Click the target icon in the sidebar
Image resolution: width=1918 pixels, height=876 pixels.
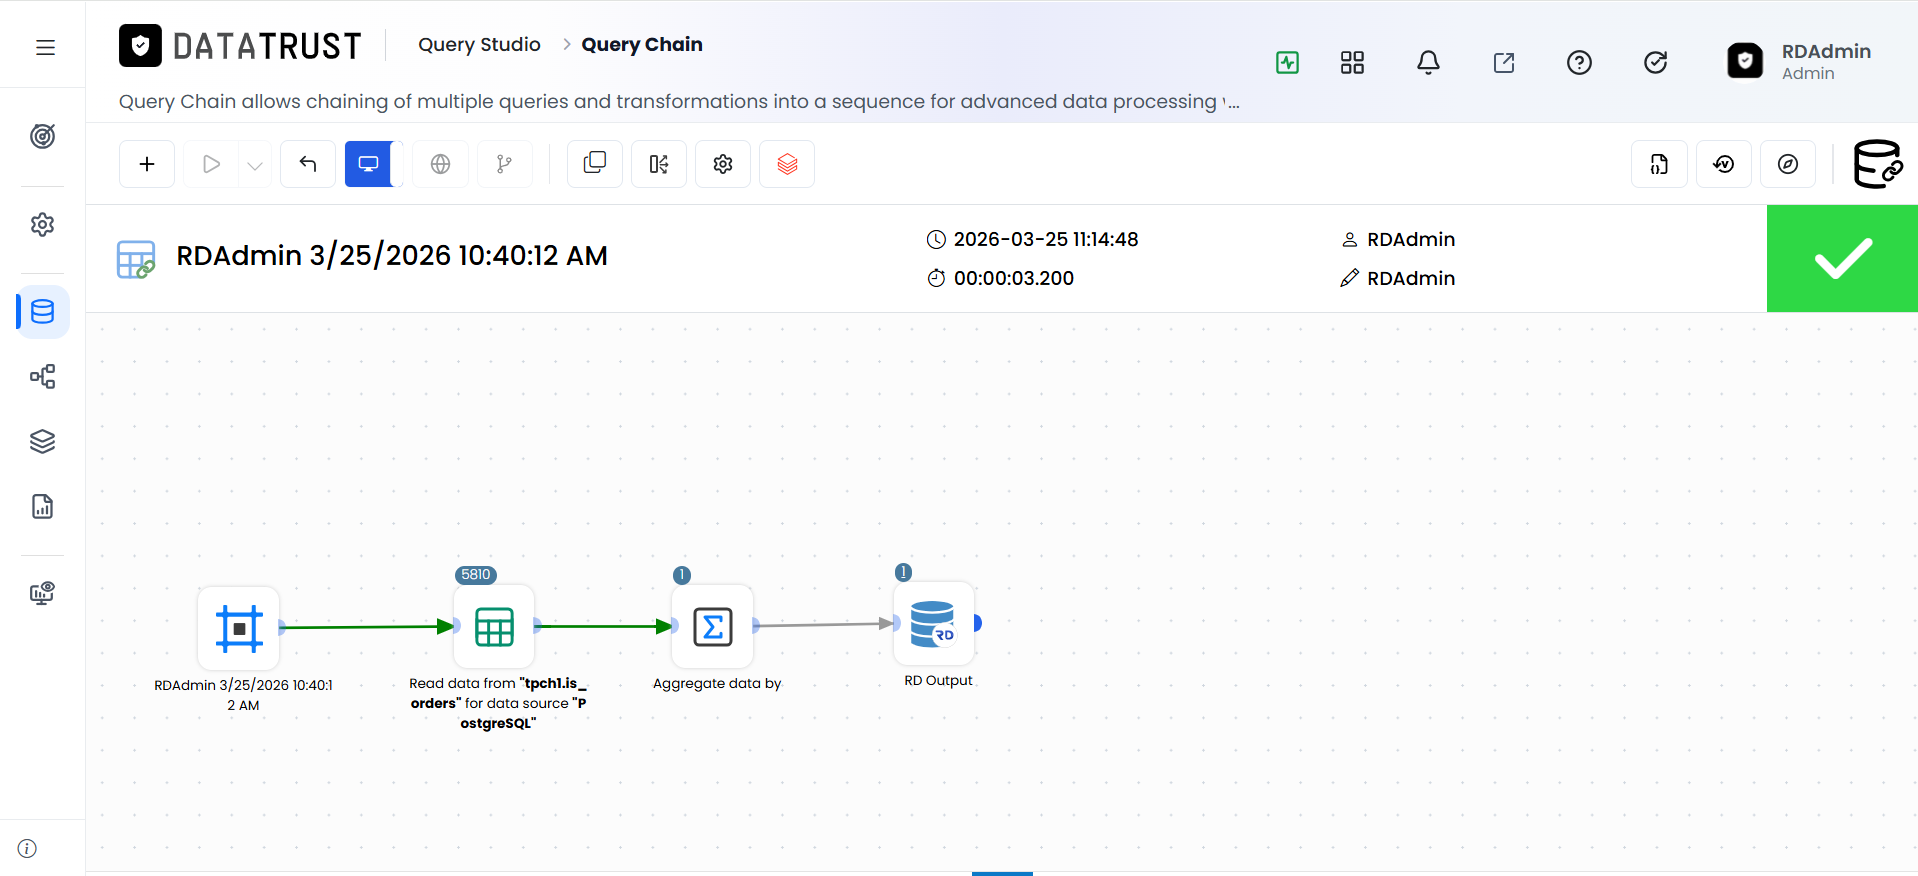pos(42,136)
